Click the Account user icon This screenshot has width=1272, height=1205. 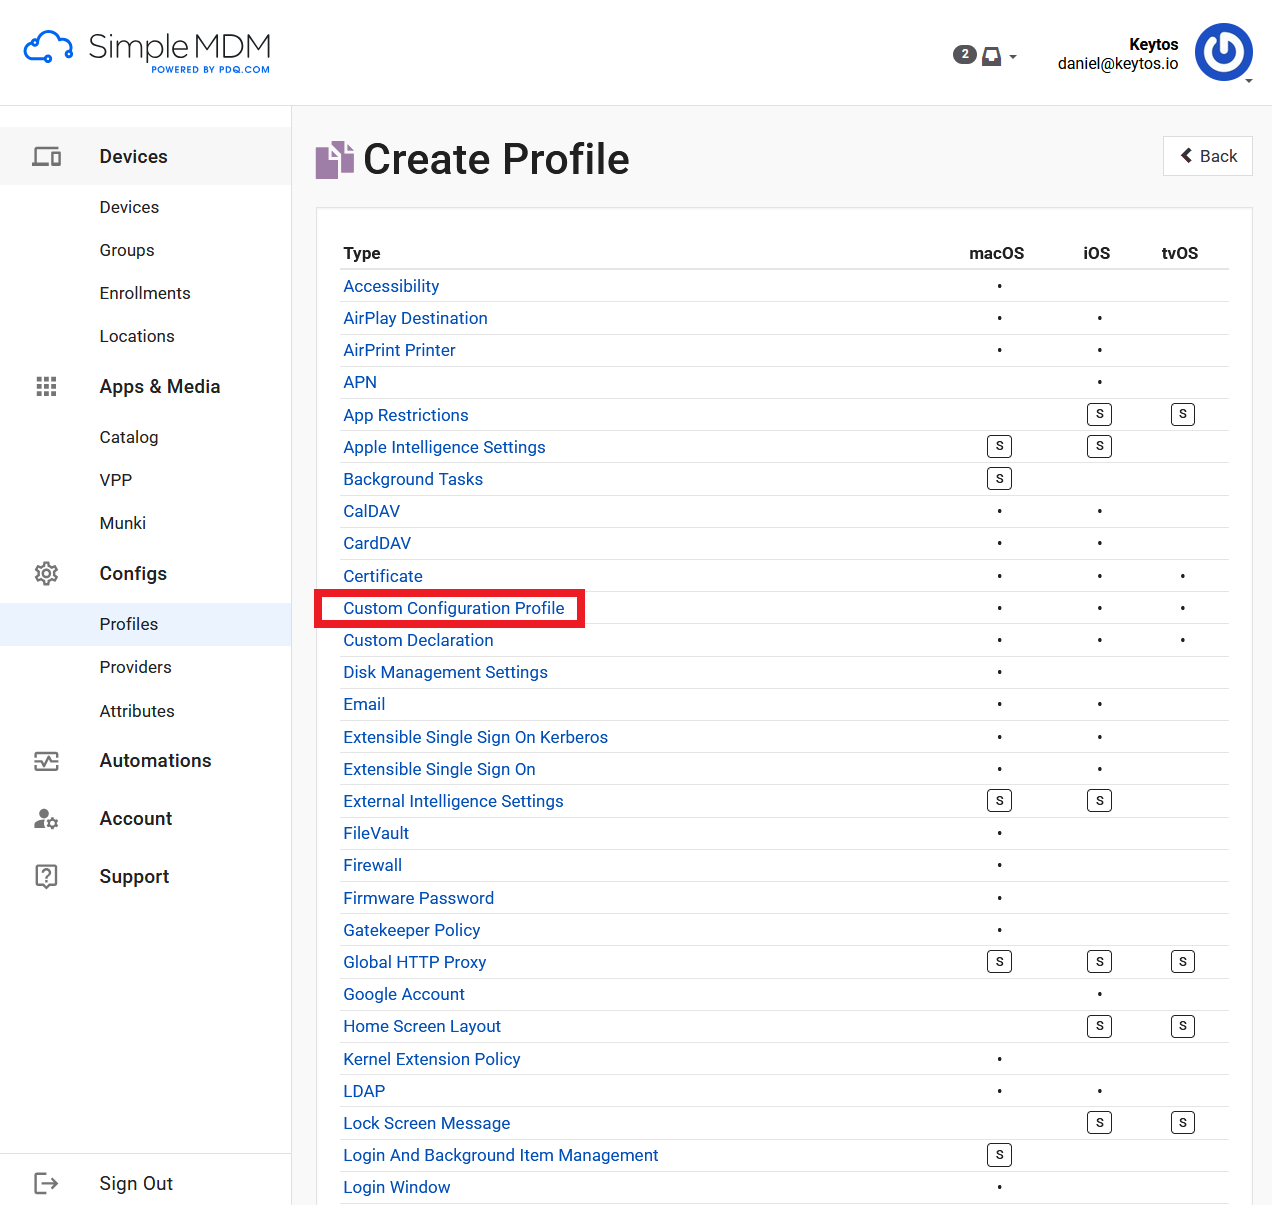click(46, 819)
